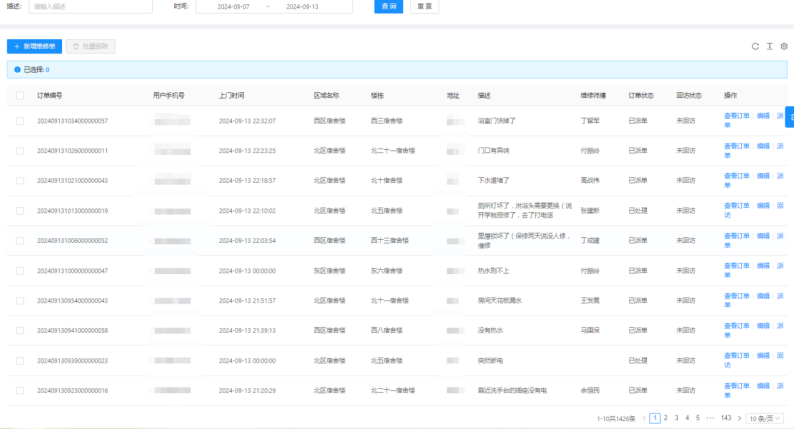Edit the 没有热水 order row
This screenshot has height=429, width=794.
[763, 326]
